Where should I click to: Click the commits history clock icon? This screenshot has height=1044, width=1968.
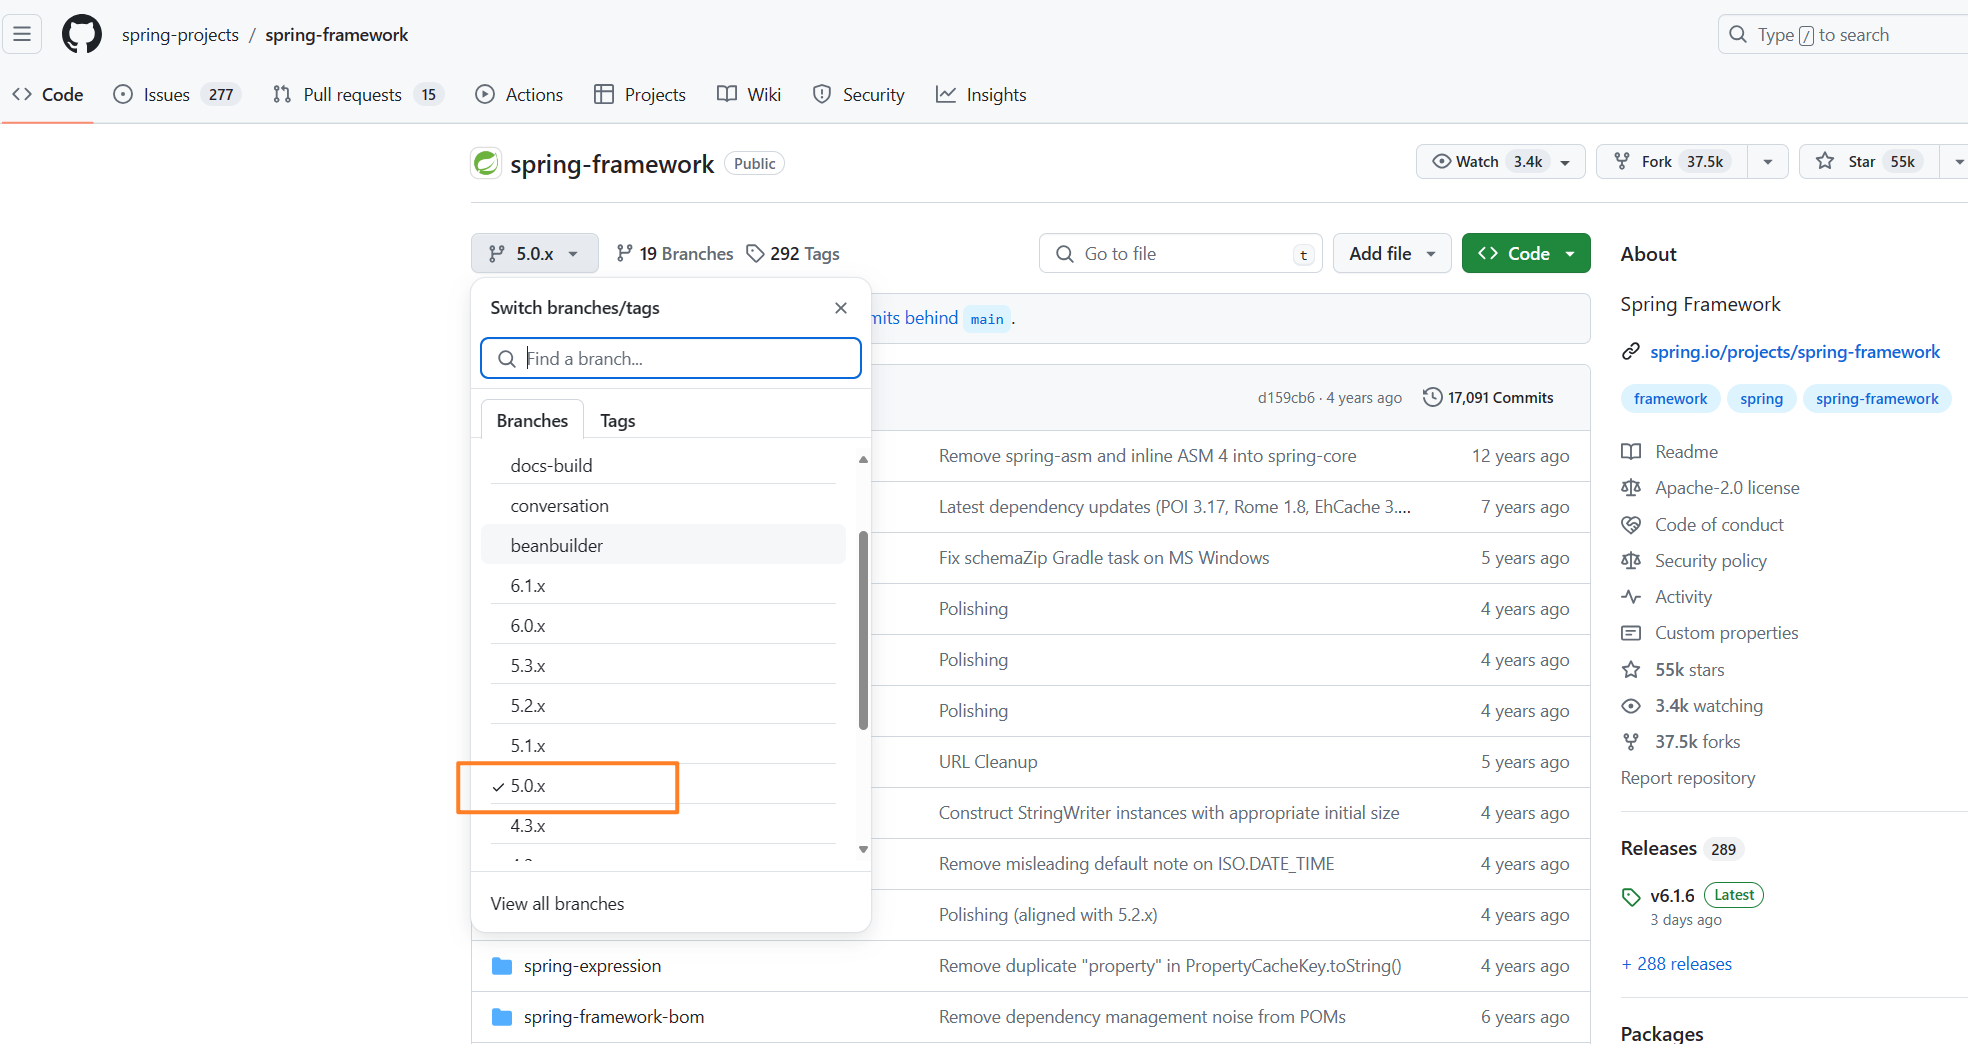tap(1432, 398)
